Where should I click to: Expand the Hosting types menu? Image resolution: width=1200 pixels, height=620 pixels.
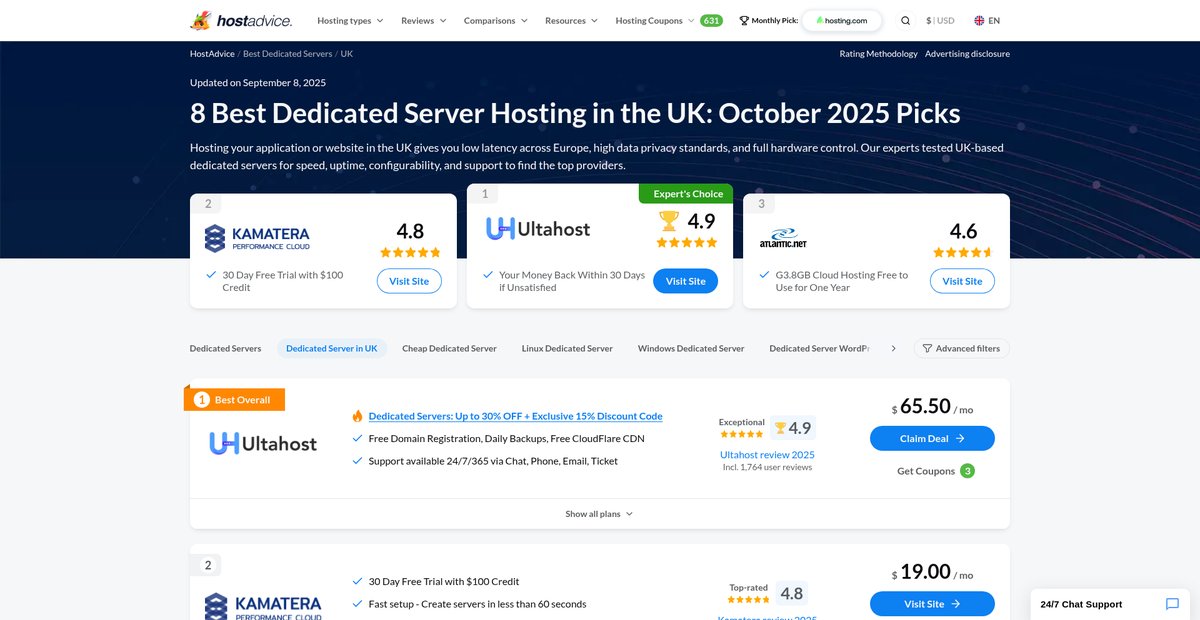pyautogui.click(x=350, y=20)
